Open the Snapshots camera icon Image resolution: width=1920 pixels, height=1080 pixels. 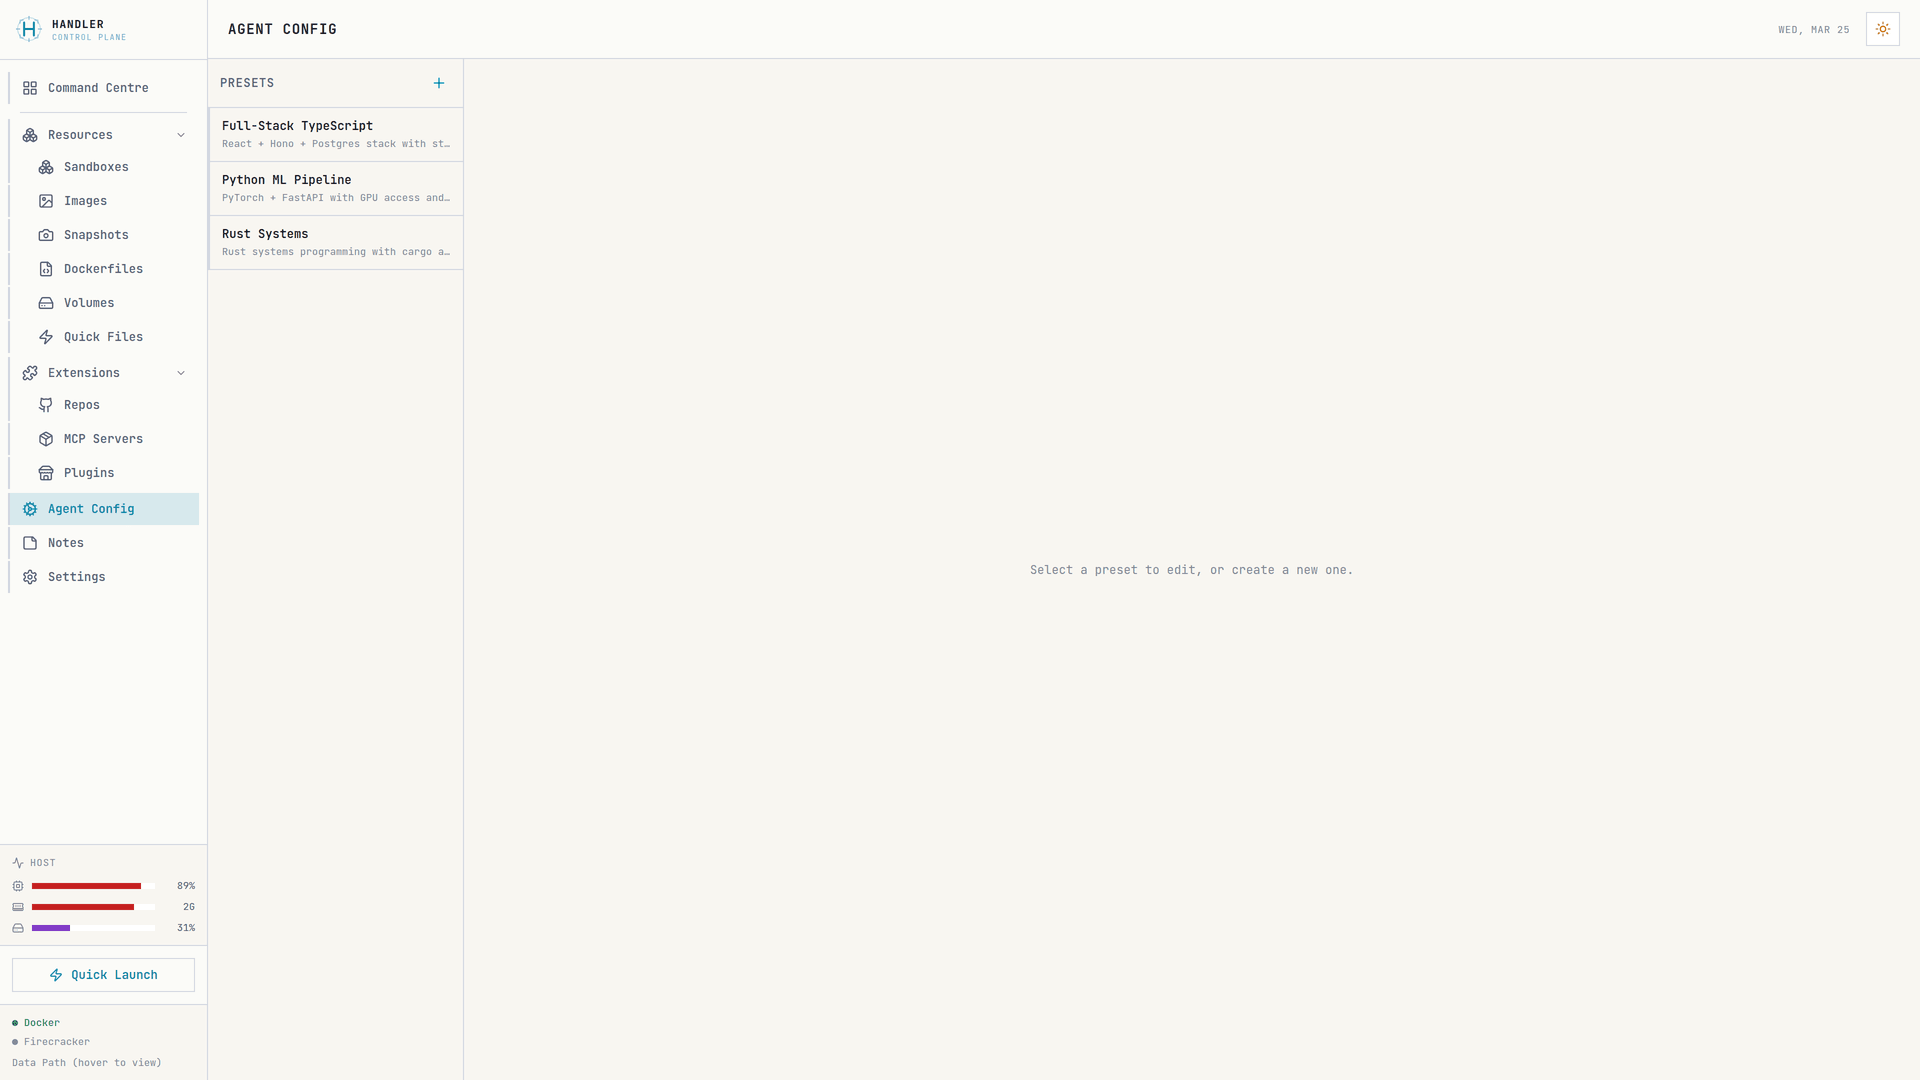click(46, 235)
